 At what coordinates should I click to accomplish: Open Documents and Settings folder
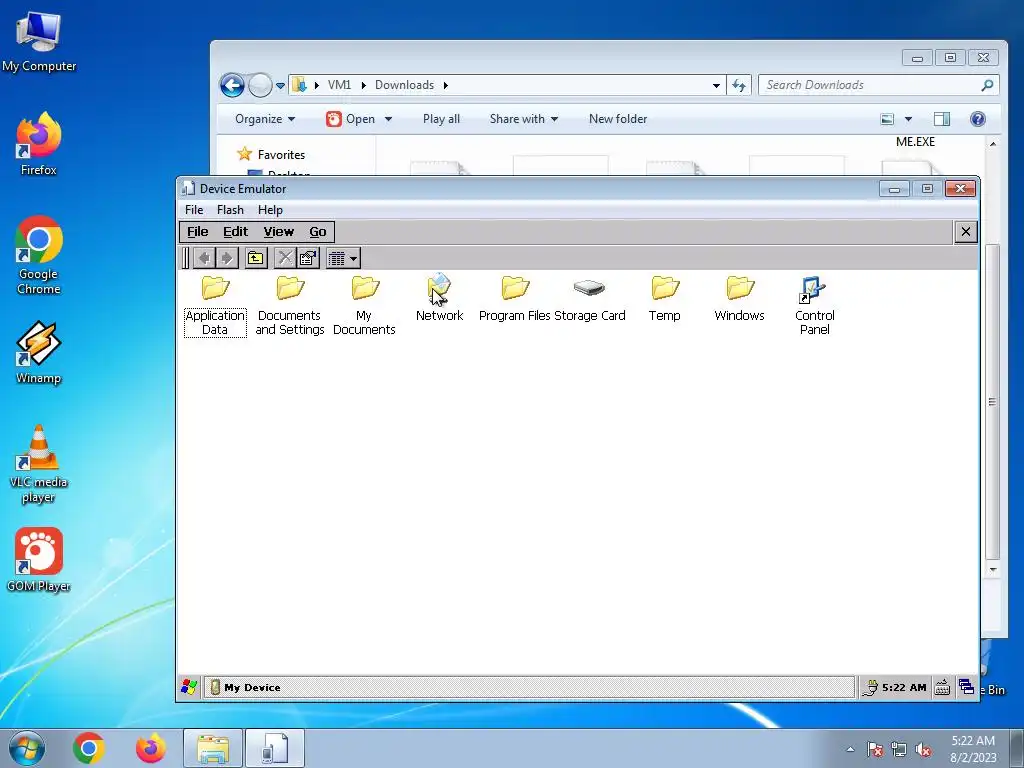[x=289, y=305]
